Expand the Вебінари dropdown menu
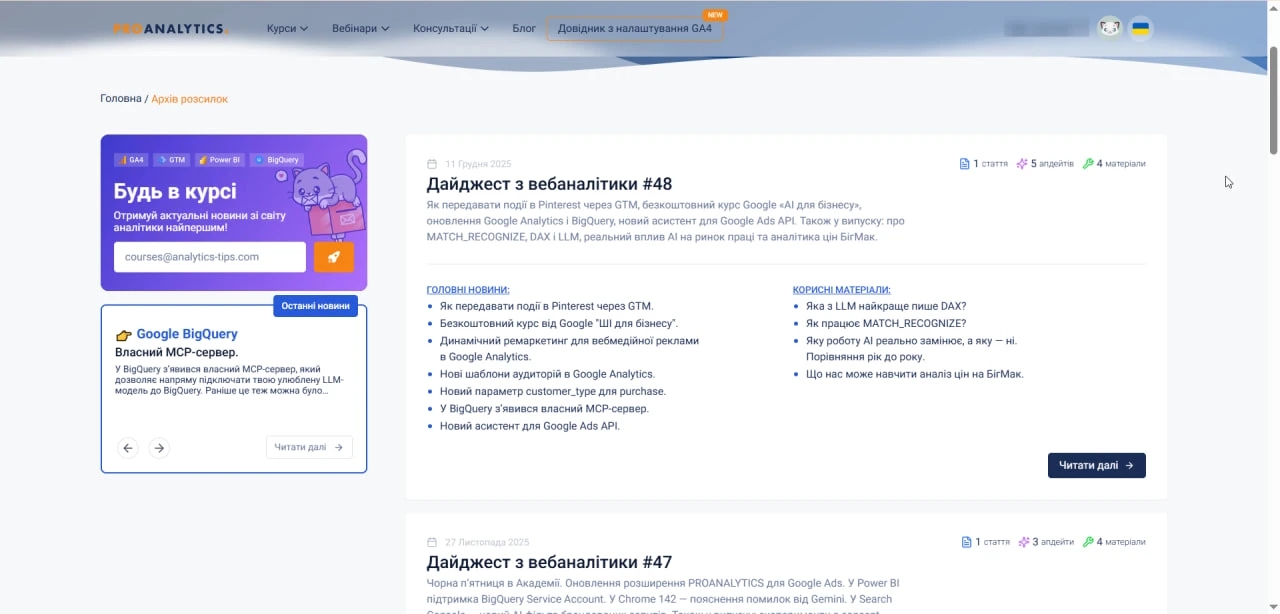Screen dimensions: 1280x614 360,29
